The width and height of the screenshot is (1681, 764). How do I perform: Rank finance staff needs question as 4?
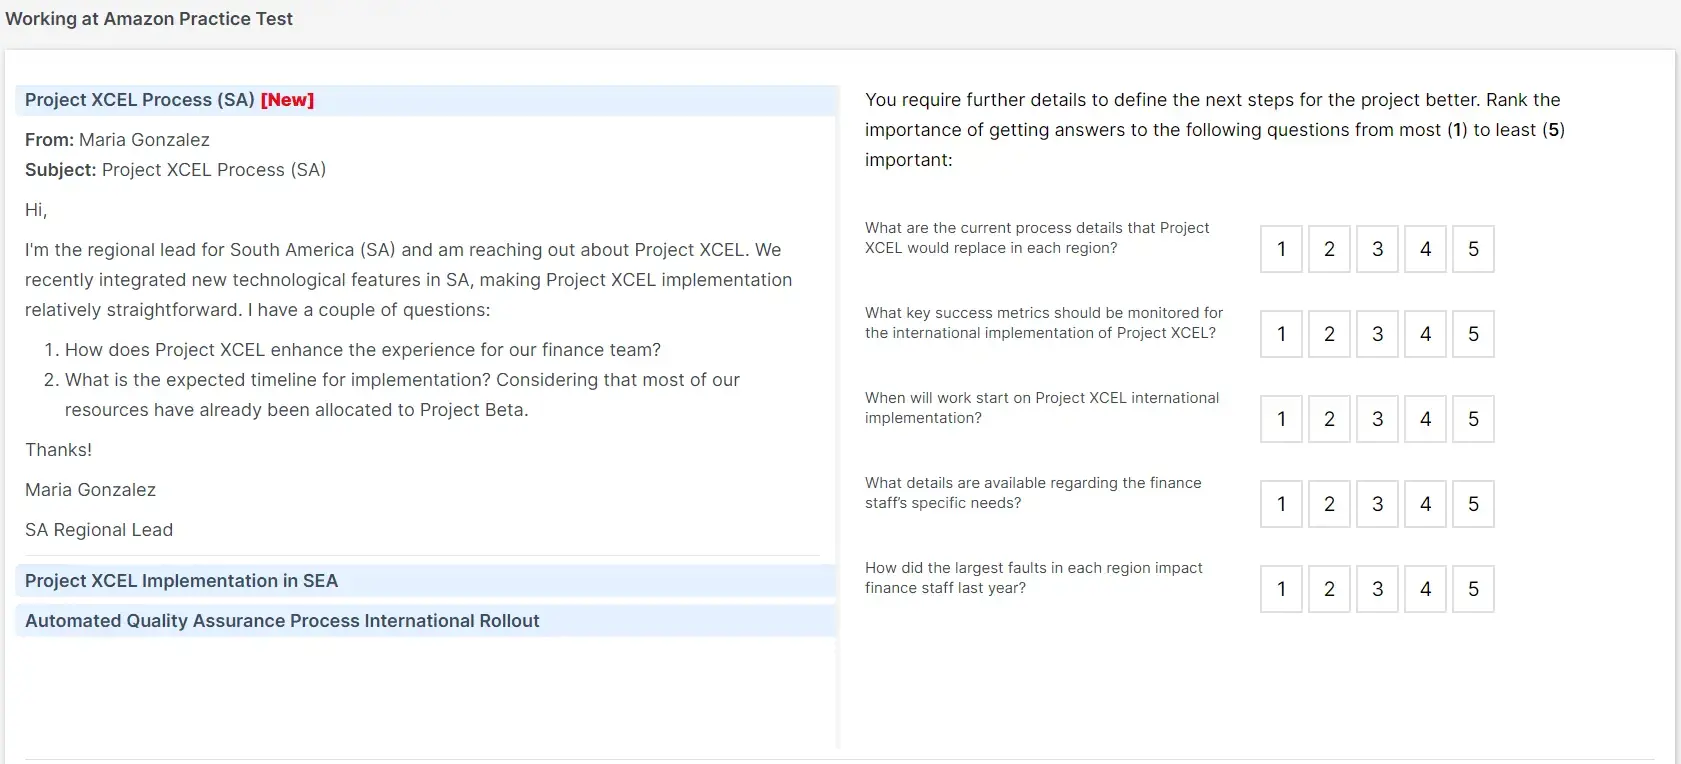(1425, 504)
